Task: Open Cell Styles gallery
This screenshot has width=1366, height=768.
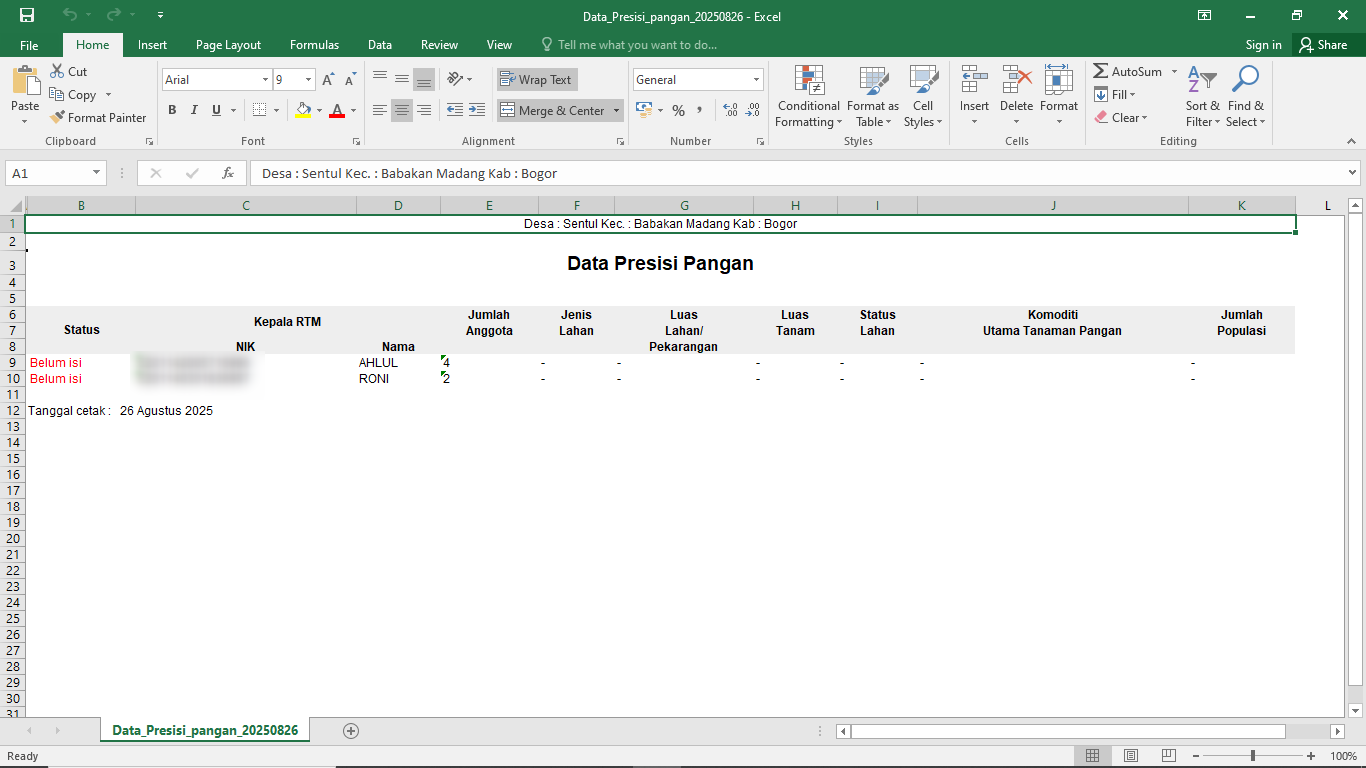Action: point(923,96)
